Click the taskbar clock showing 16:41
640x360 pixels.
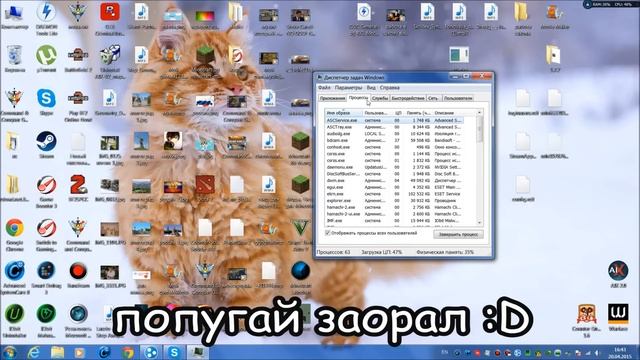[x=620, y=353]
